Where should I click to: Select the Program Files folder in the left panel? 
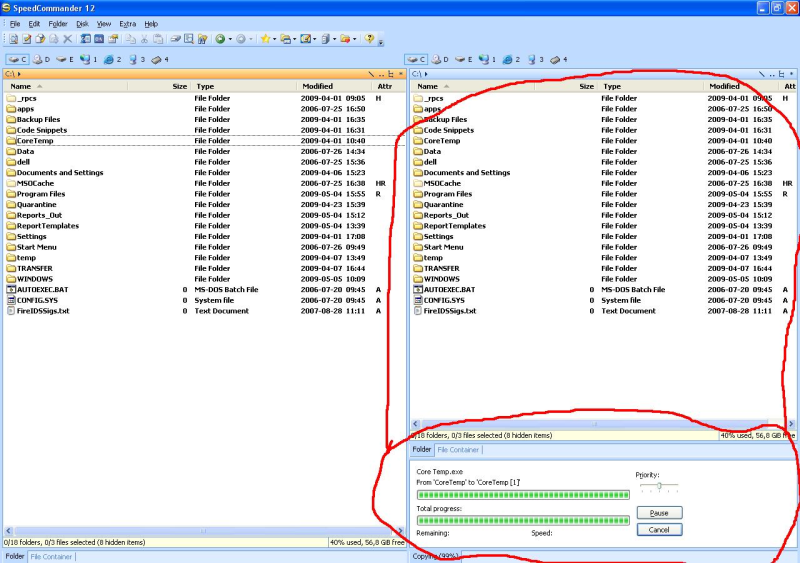(x=41, y=194)
